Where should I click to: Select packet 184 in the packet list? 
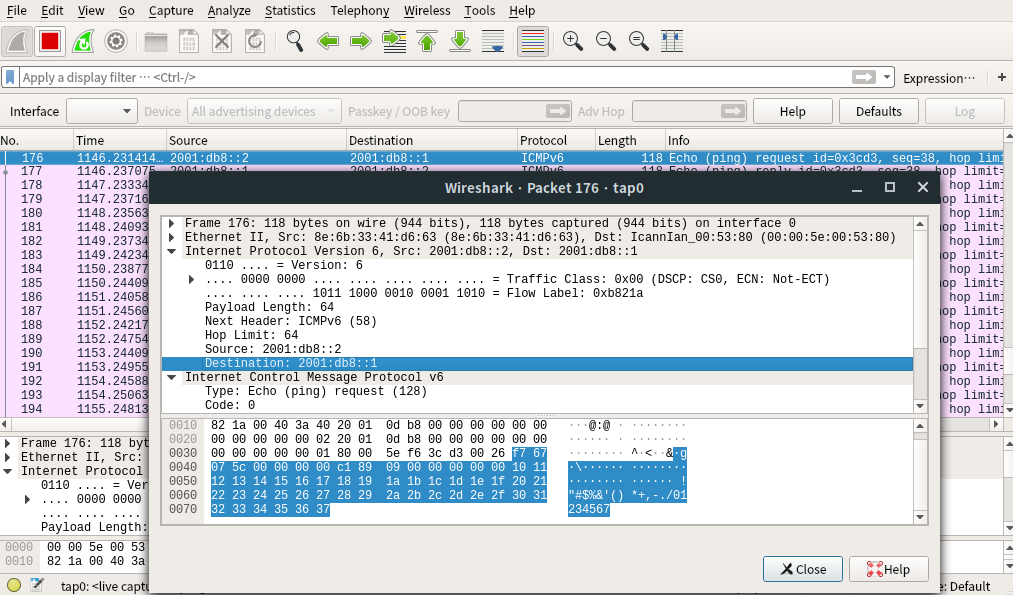74,269
